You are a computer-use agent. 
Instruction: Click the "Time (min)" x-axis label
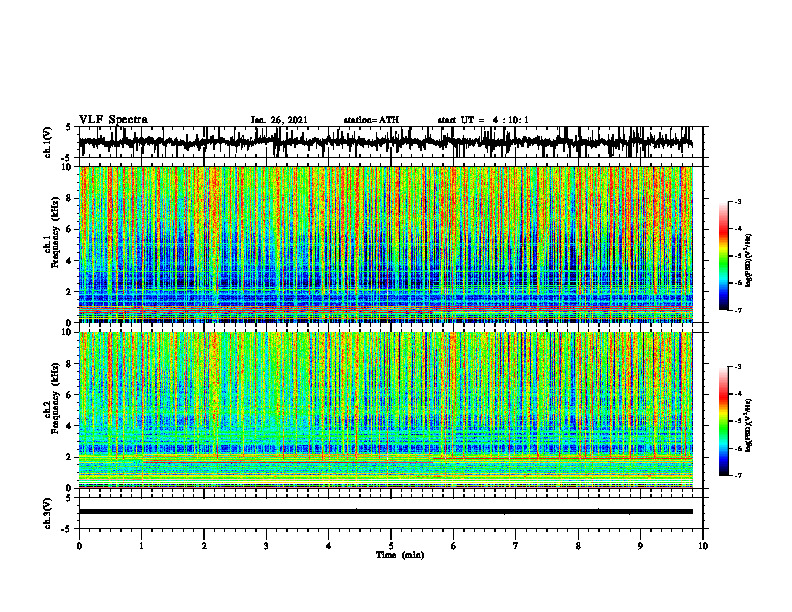coord(400,555)
